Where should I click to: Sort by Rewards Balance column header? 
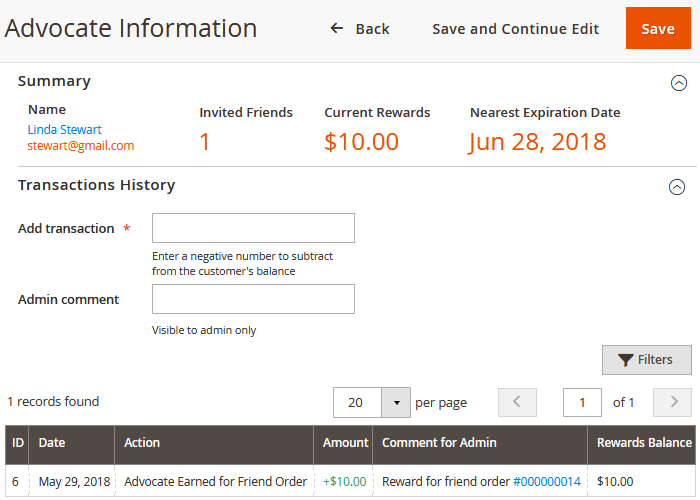click(x=642, y=445)
